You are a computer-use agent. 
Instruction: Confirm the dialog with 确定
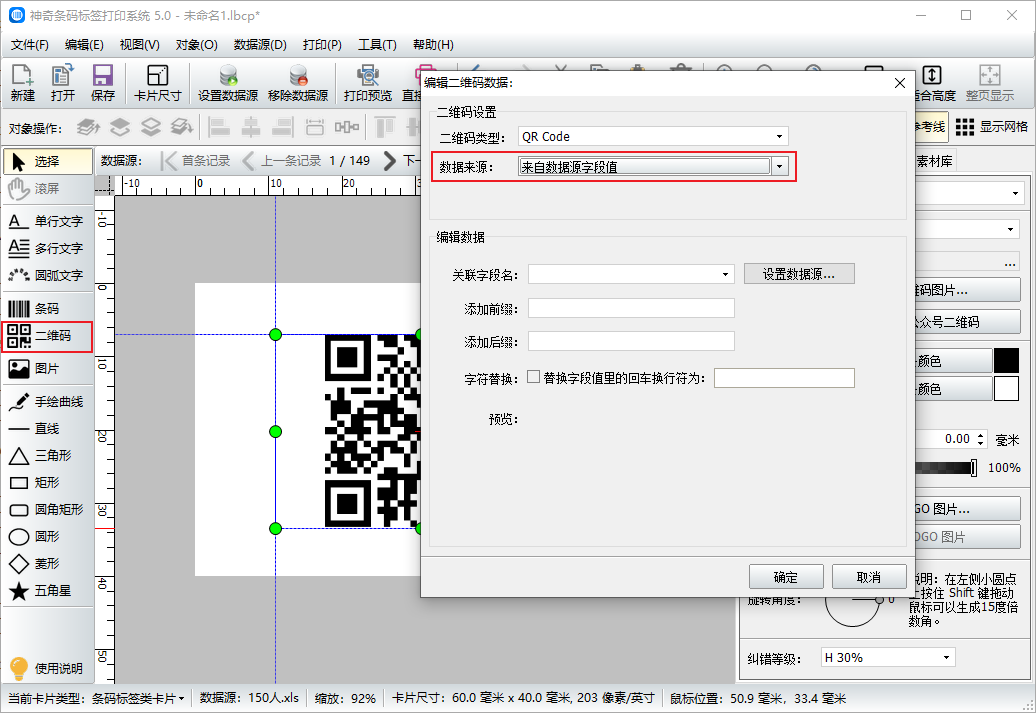[x=786, y=577]
